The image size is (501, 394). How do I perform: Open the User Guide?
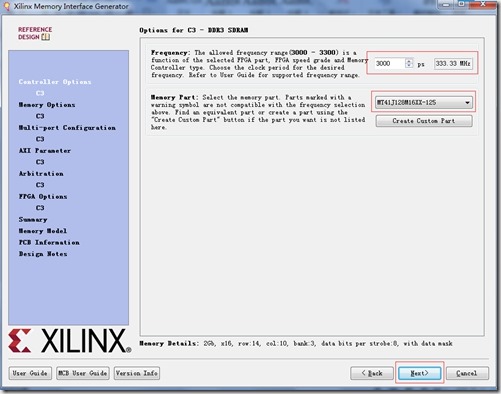click(30, 373)
